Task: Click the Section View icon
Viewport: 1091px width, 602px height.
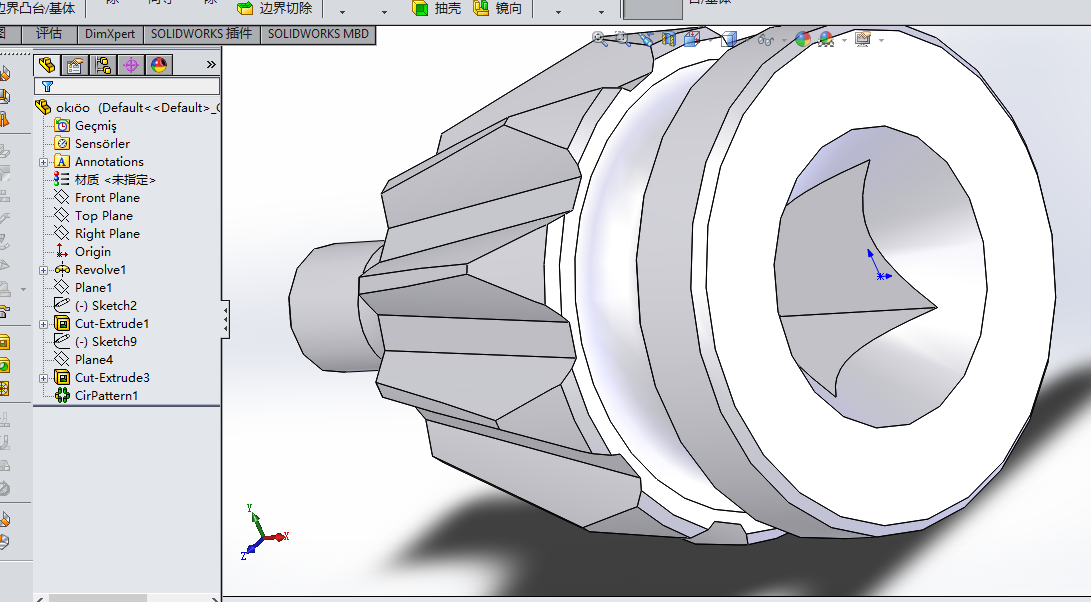Action: tap(669, 39)
